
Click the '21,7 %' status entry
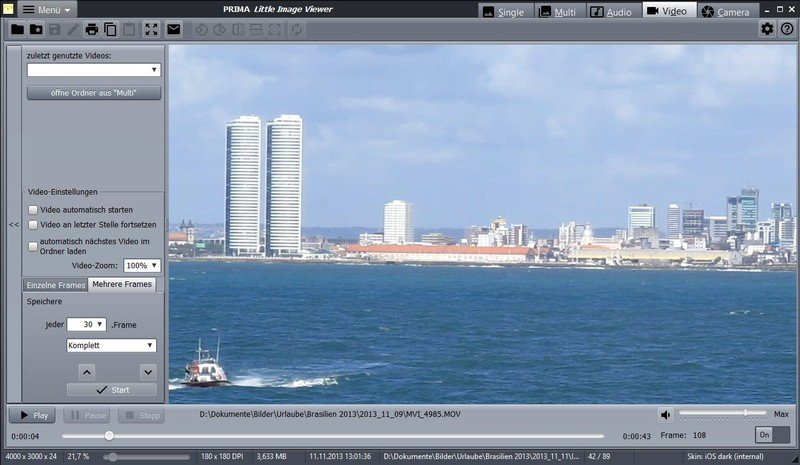tap(78, 456)
